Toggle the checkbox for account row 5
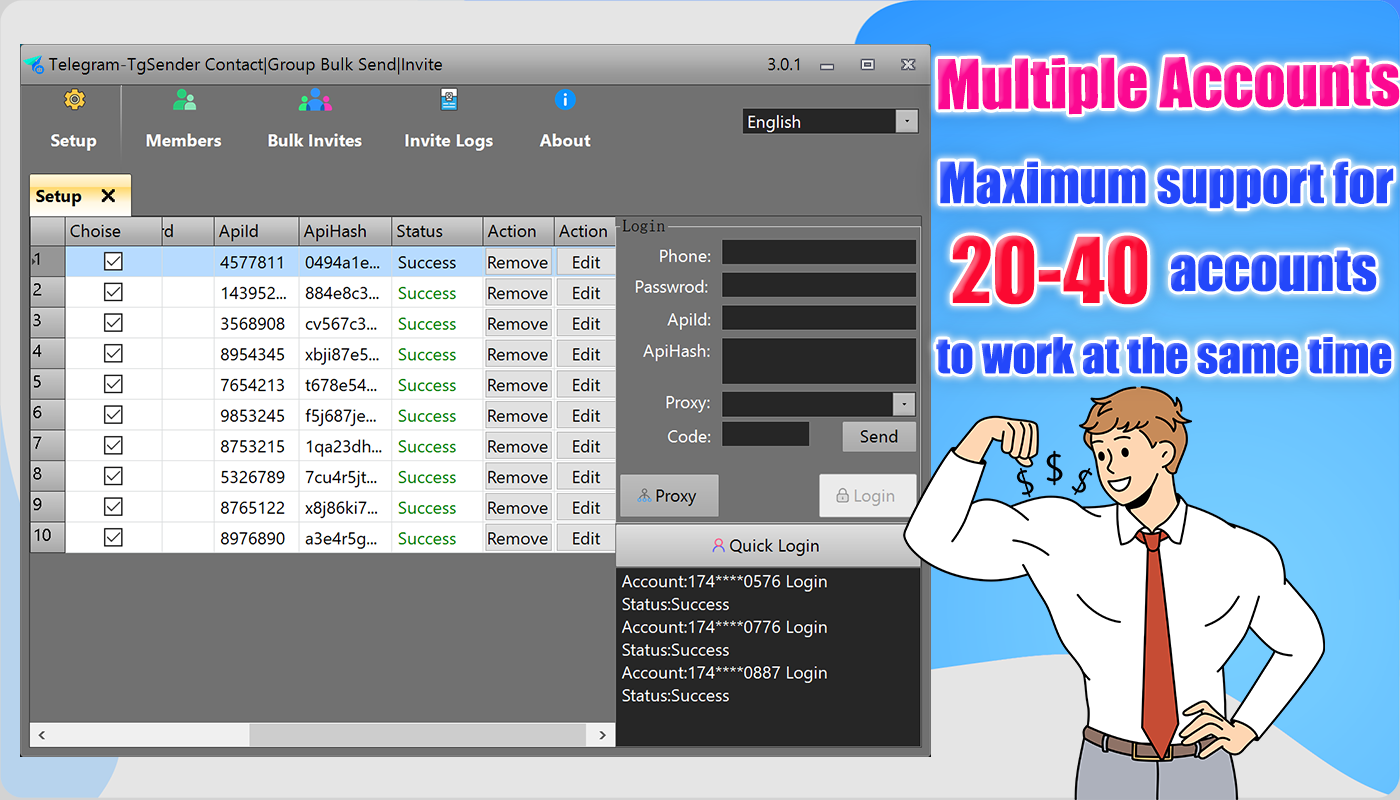The image size is (1400, 800). [x=114, y=385]
